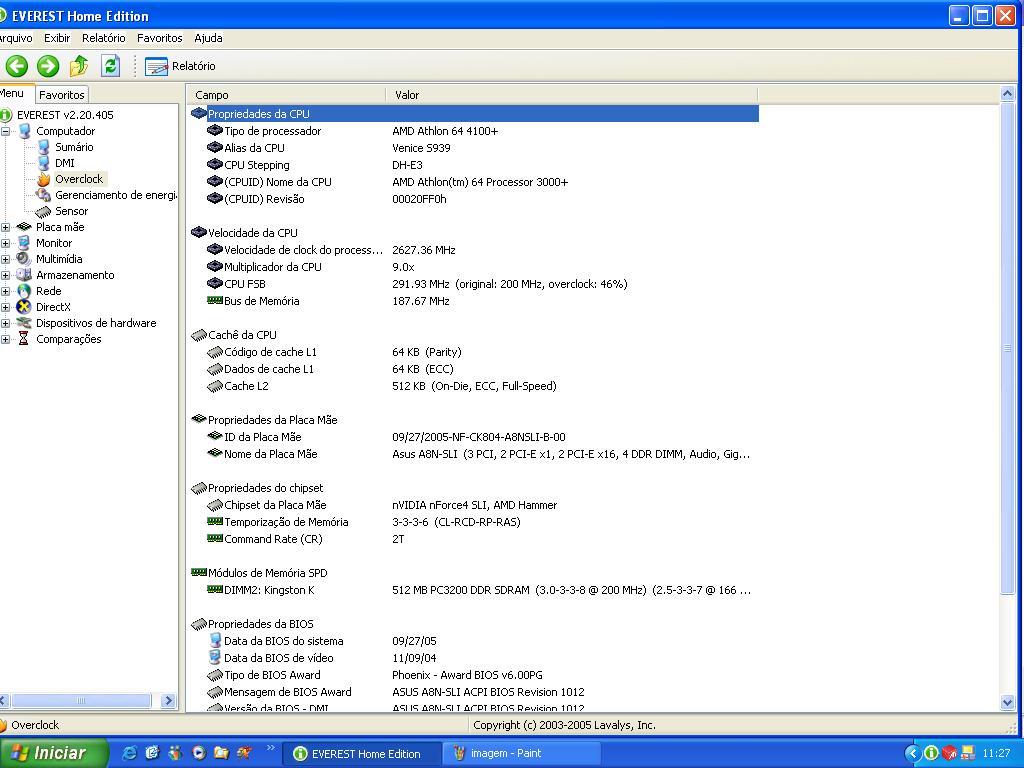Click the DIMM2: Kingston K memory icon

215,589
